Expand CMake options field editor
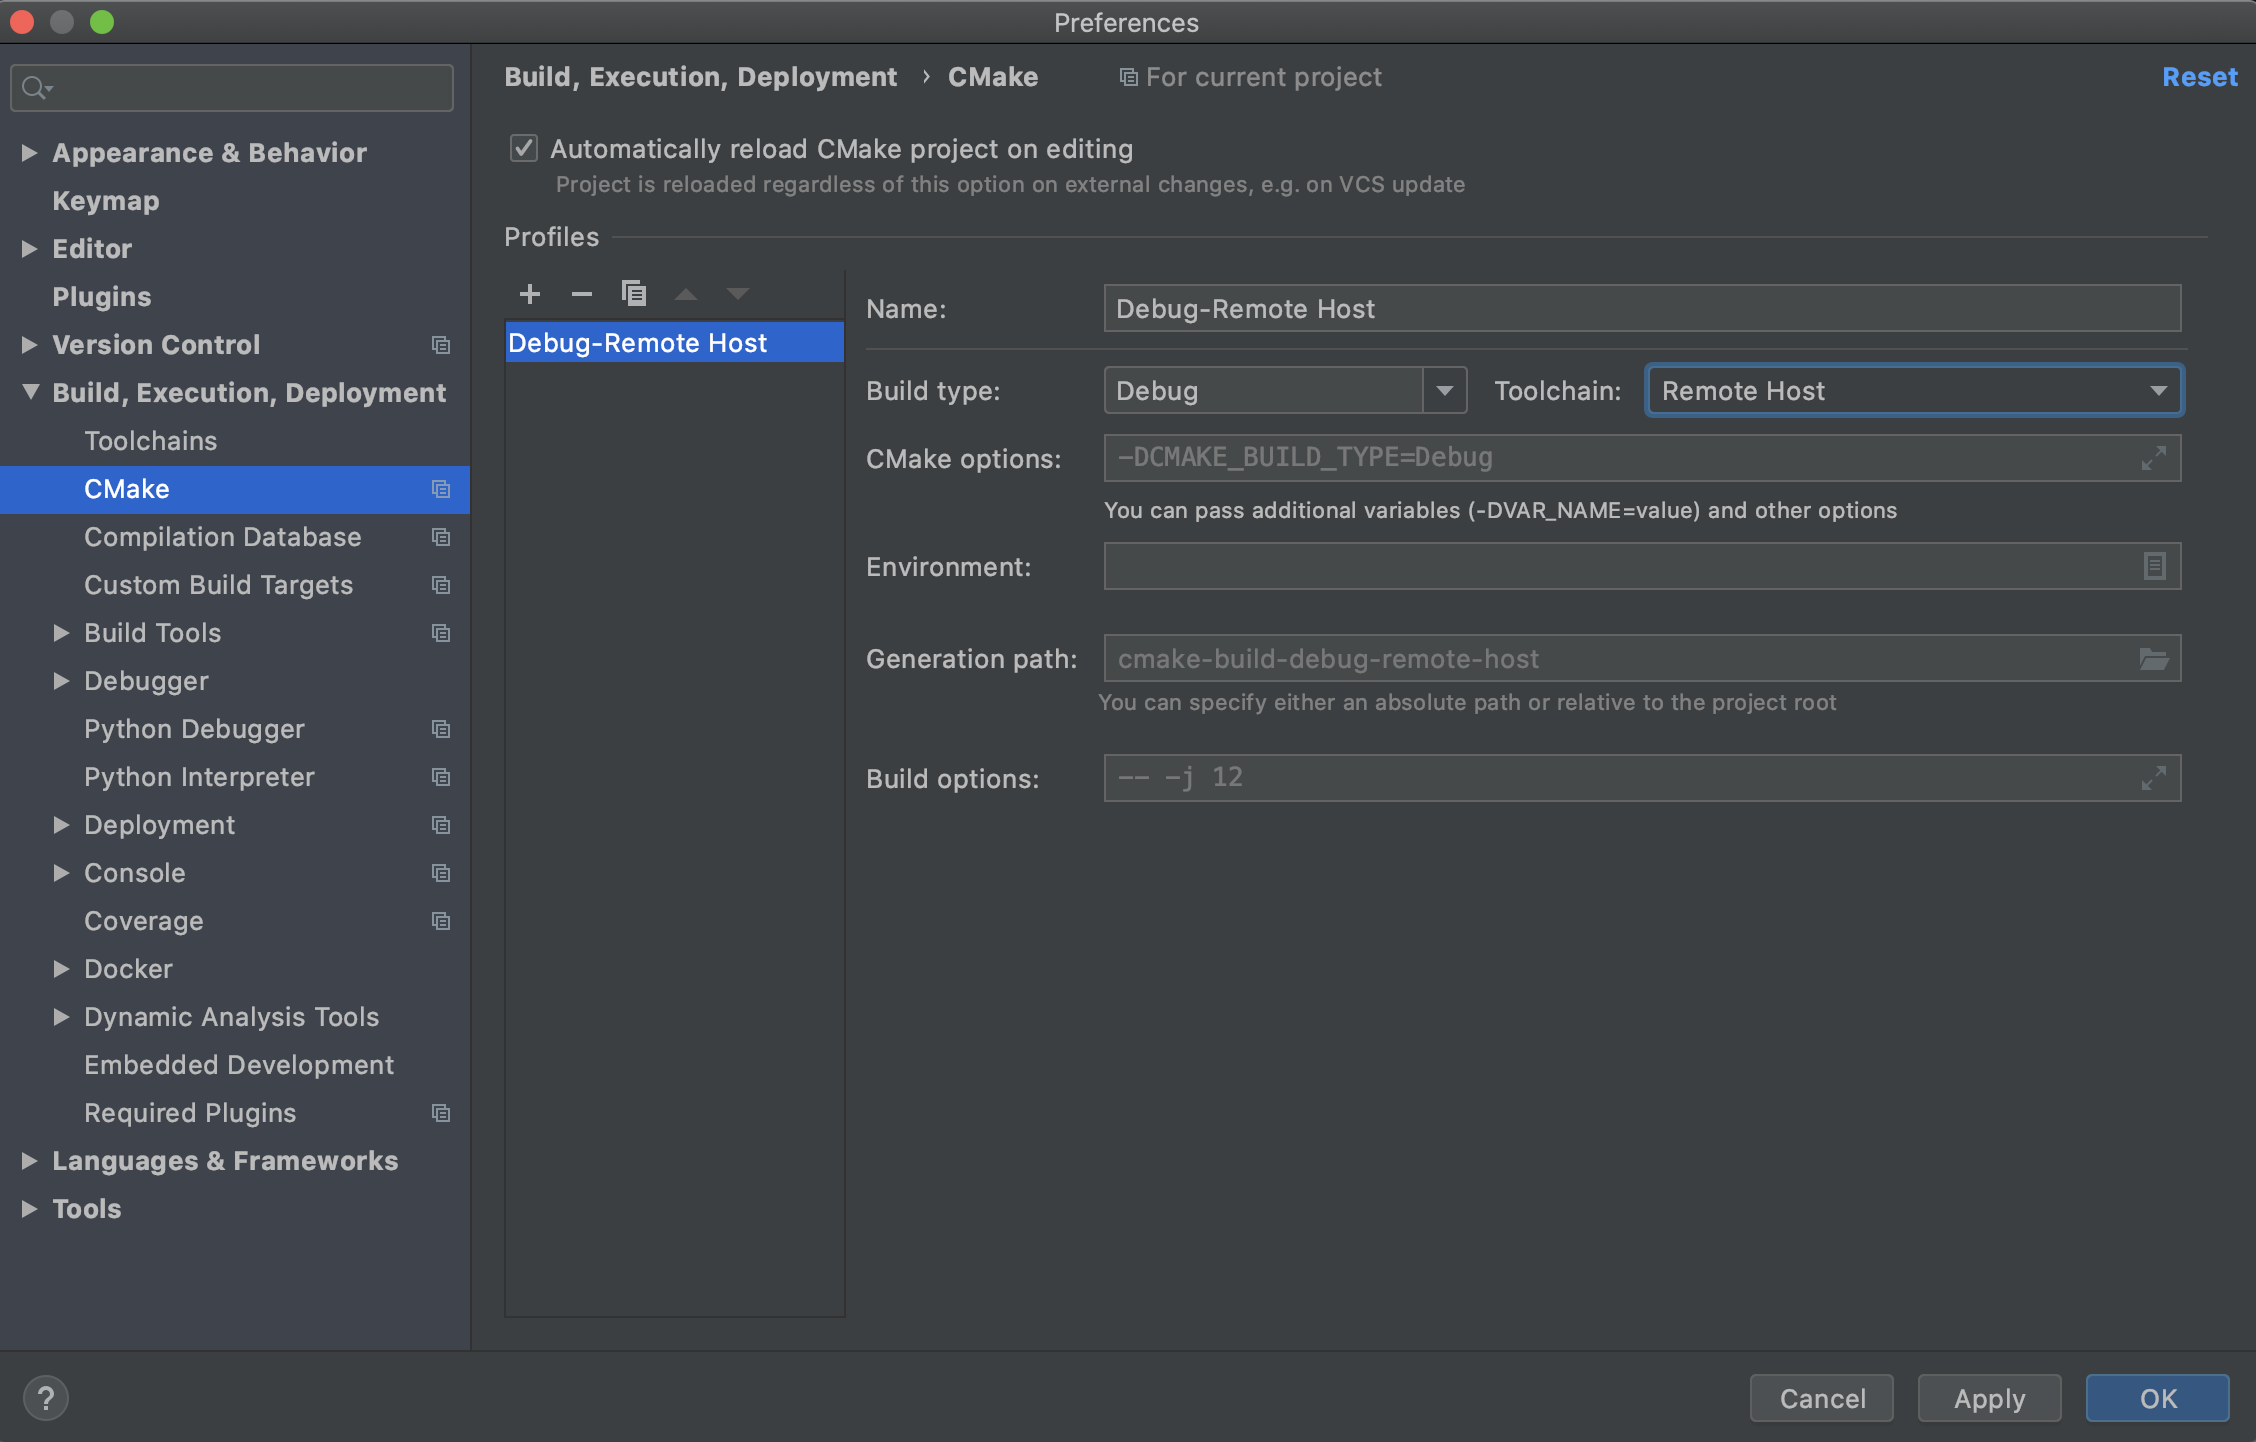 pyautogui.click(x=2153, y=458)
